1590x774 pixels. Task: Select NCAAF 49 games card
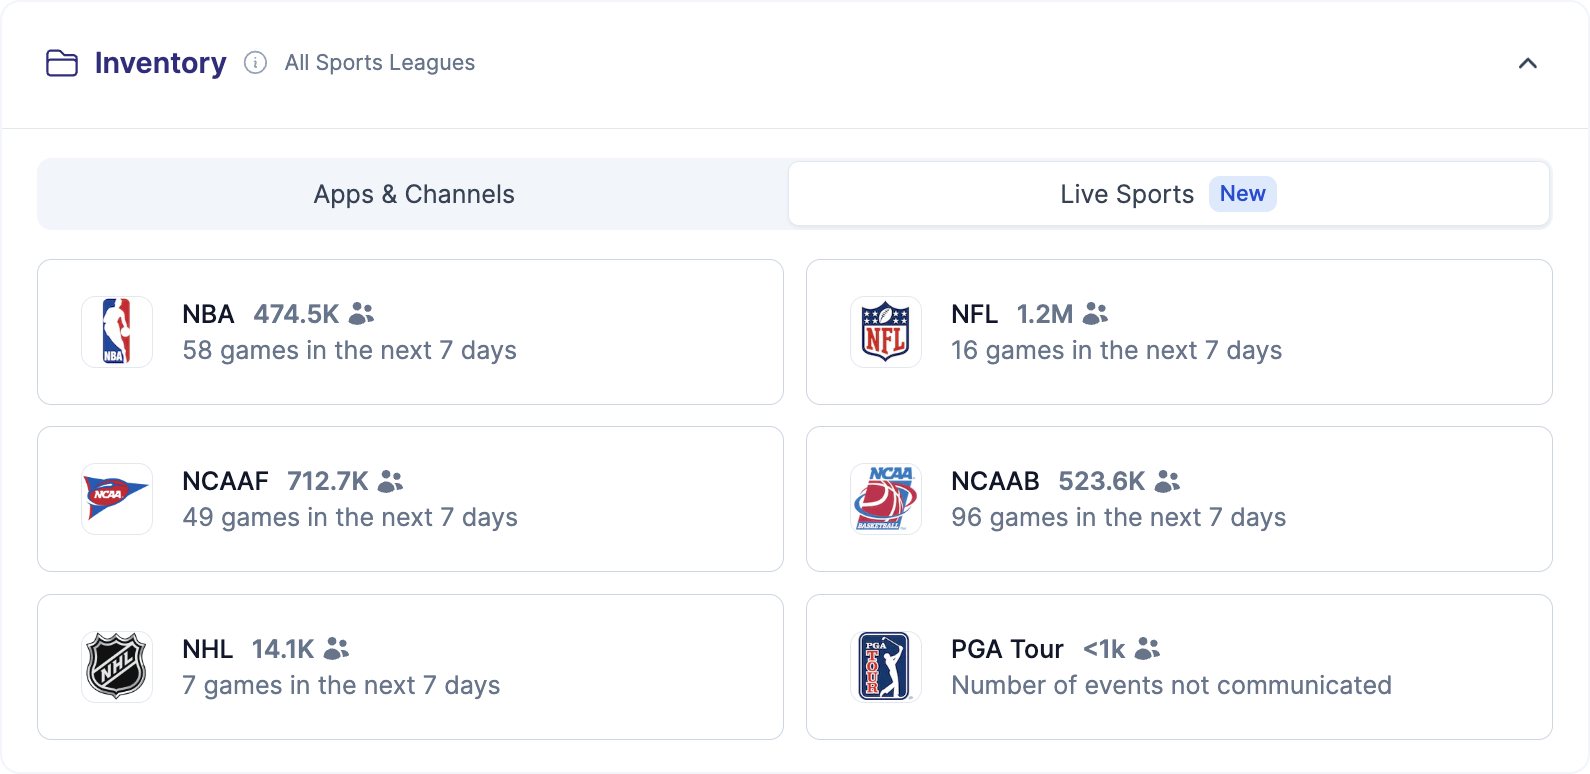point(410,499)
